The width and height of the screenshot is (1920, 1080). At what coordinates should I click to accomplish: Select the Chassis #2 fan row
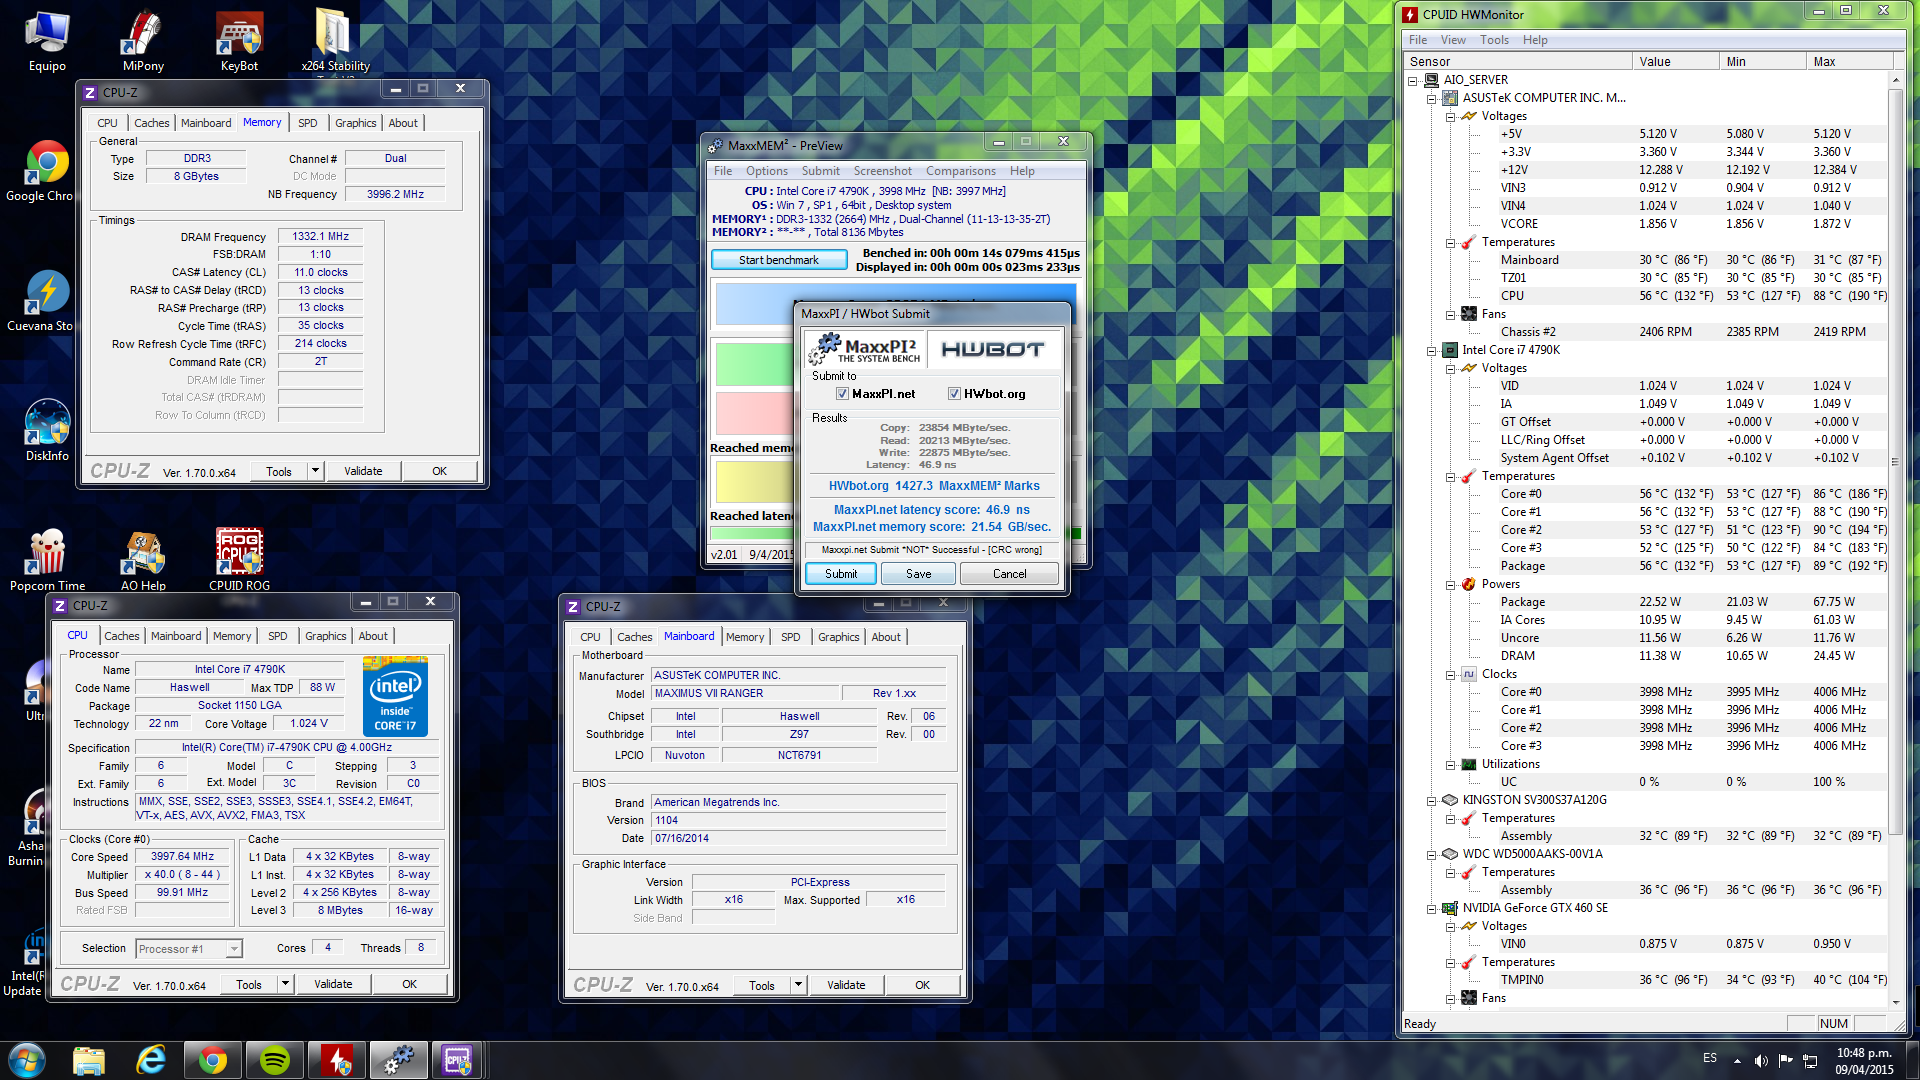[x=1645, y=332]
